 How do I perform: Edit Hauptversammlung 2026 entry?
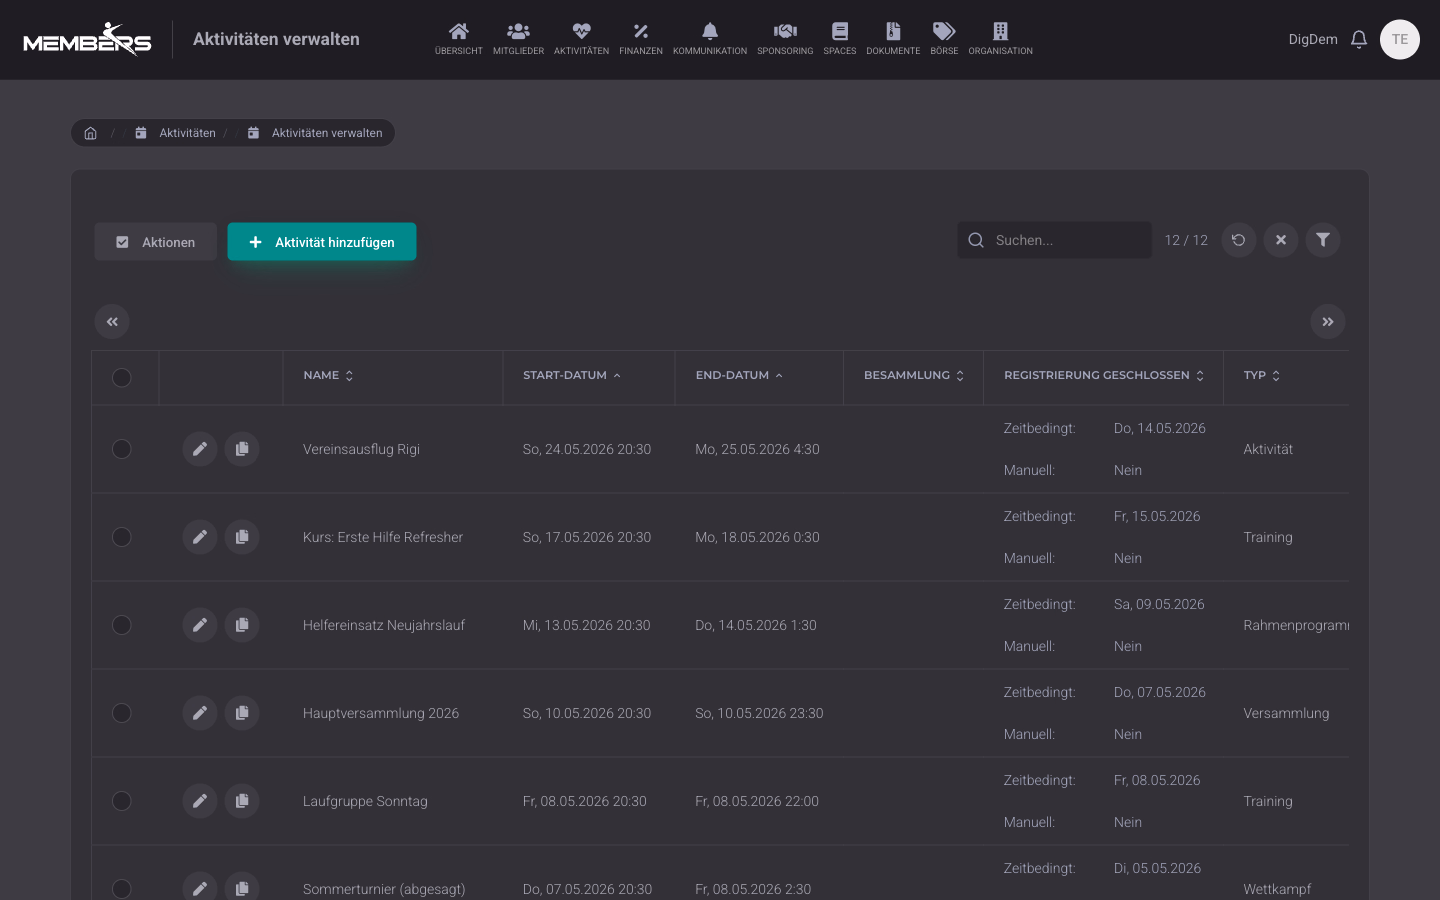point(200,713)
